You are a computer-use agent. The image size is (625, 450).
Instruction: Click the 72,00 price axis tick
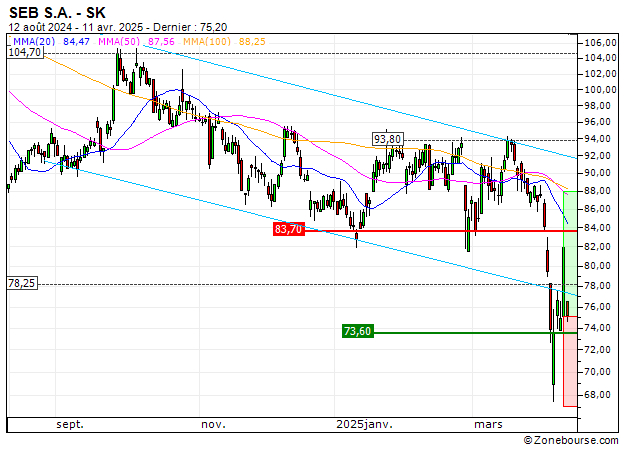(597, 350)
